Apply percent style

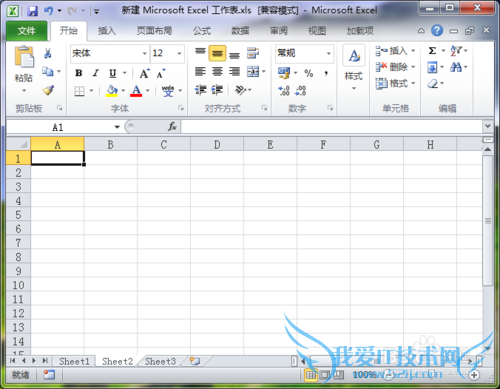point(309,73)
